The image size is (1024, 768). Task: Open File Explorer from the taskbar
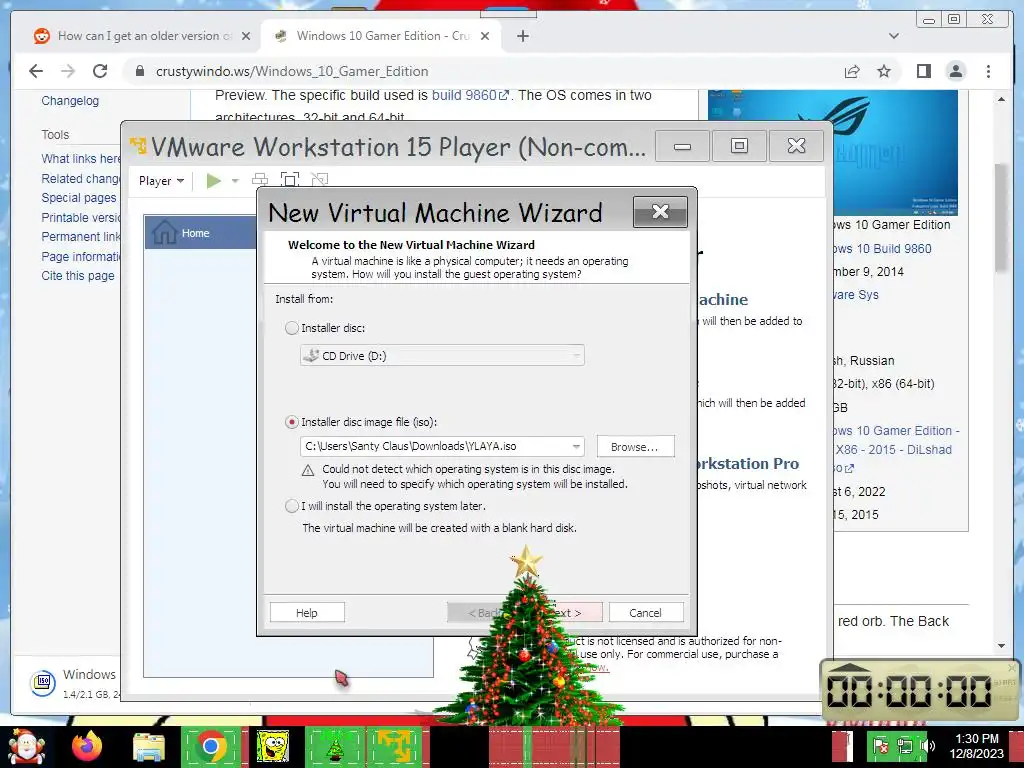click(149, 748)
